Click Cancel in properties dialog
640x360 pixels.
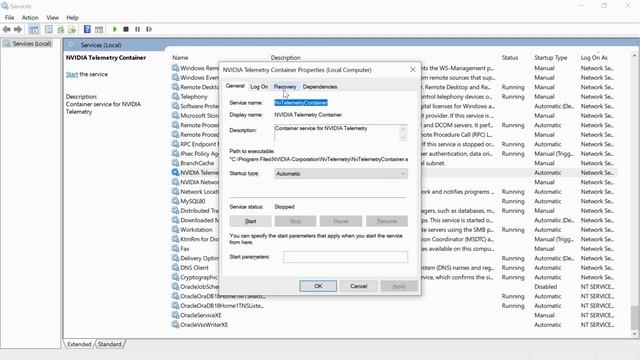coord(359,286)
